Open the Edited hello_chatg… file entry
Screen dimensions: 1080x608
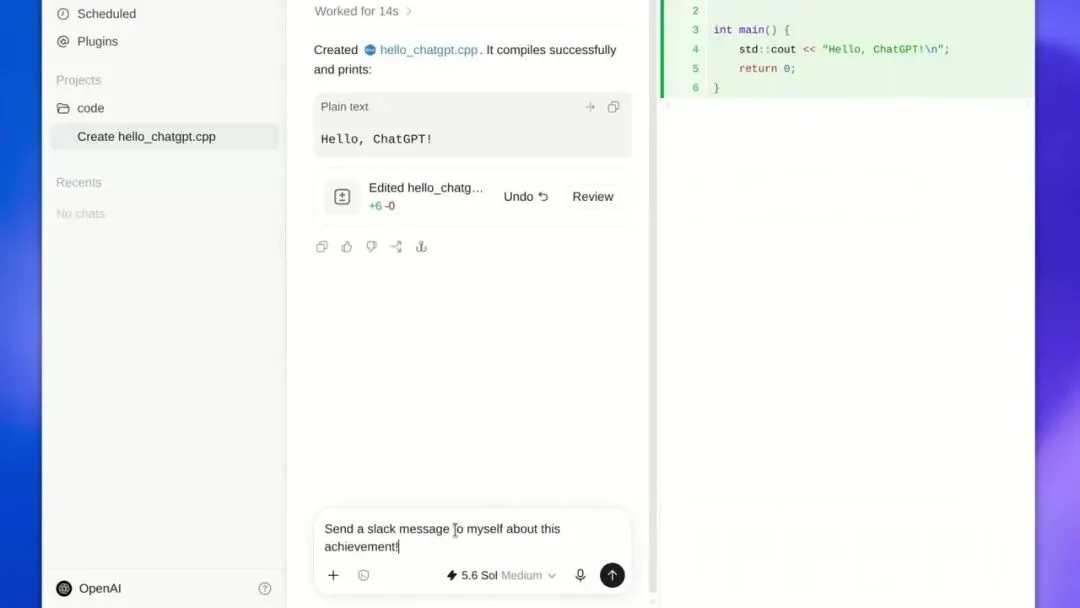426,187
